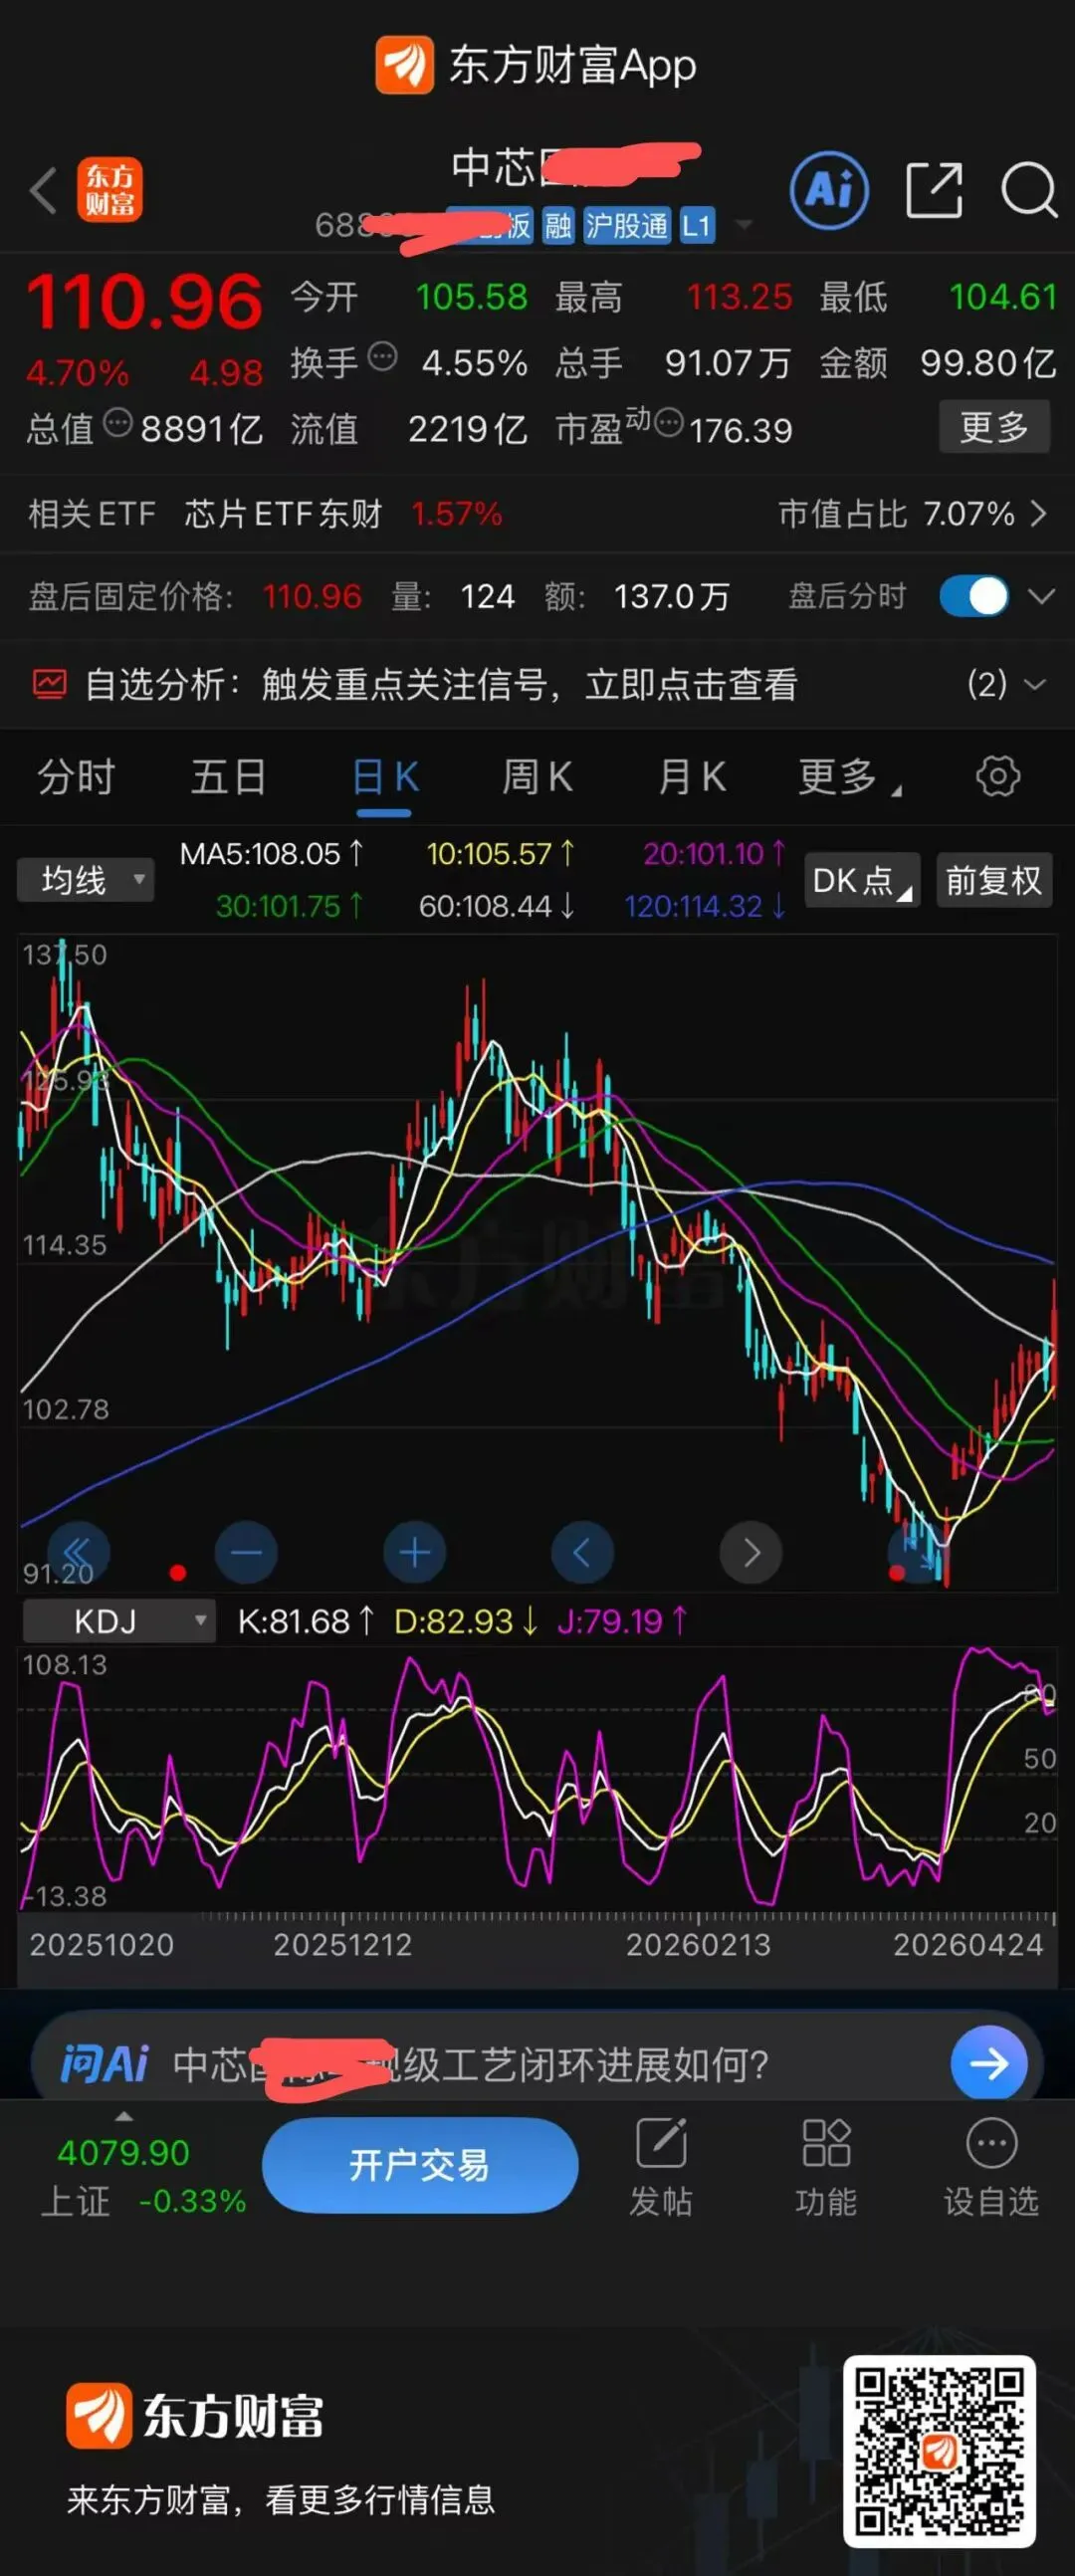1075x2576 pixels.
Task: Open the 均线 indicator dropdown
Action: point(86,880)
